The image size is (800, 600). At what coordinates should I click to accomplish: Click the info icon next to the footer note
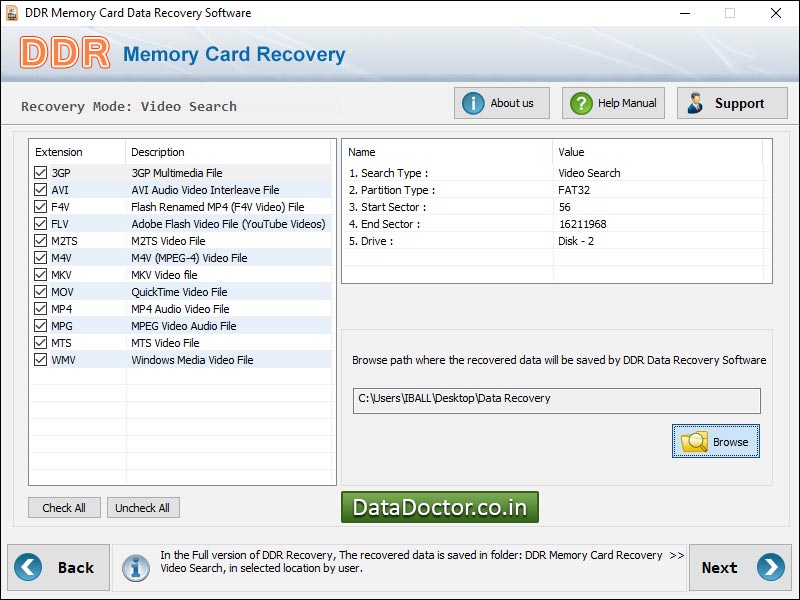(x=137, y=567)
